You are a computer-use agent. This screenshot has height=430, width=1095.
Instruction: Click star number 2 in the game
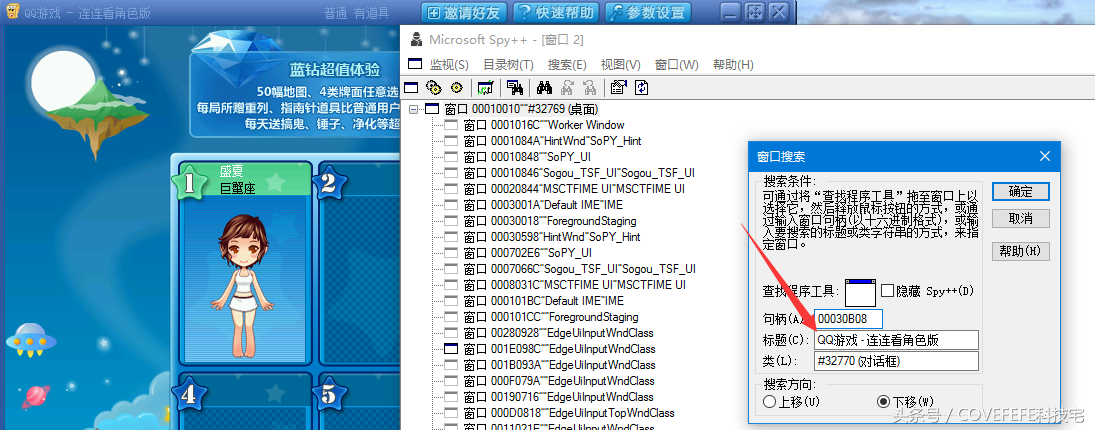(x=328, y=183)
